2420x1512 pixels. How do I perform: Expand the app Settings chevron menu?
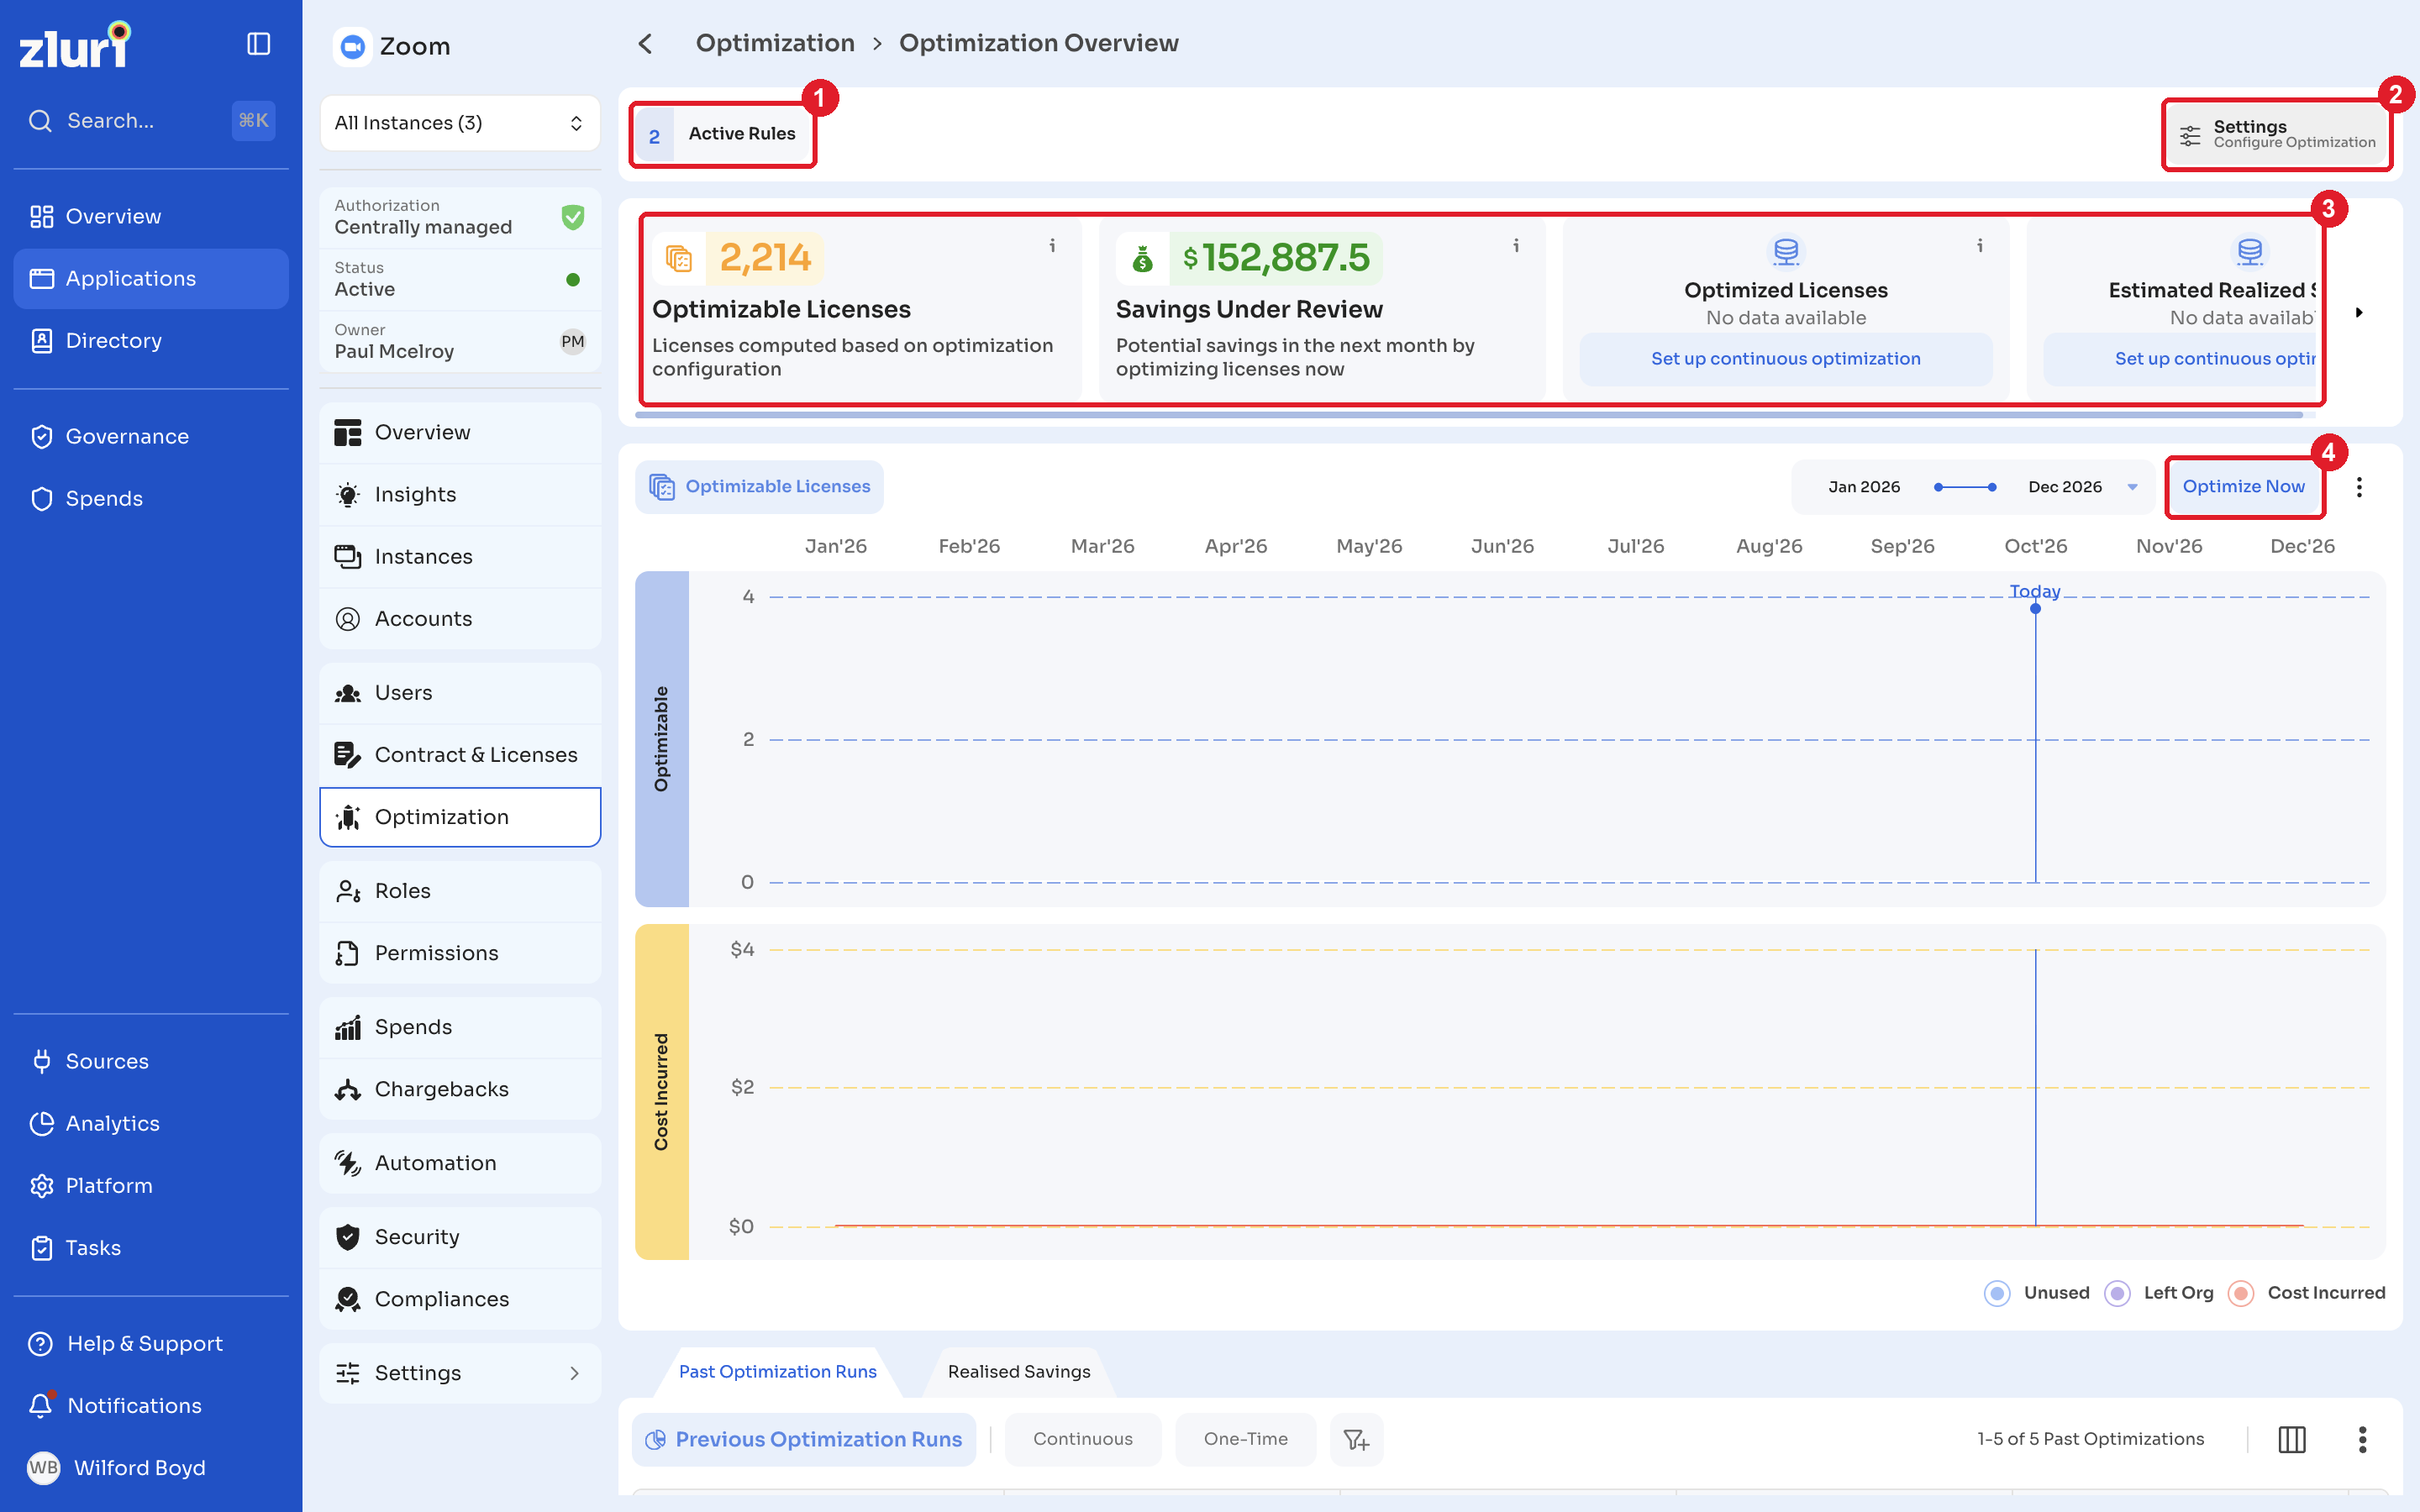click(x=574, y=1373)
